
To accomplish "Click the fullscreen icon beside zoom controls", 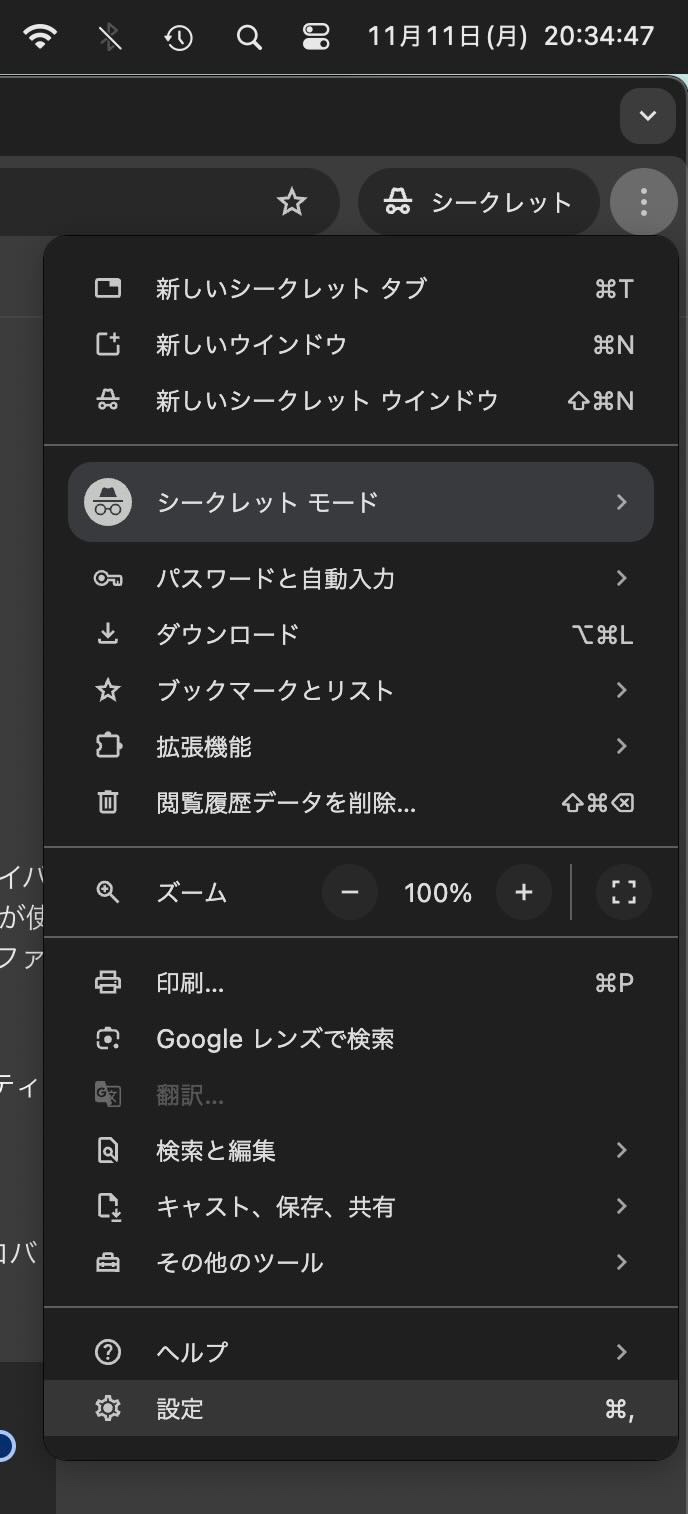I will click(623, 892).
